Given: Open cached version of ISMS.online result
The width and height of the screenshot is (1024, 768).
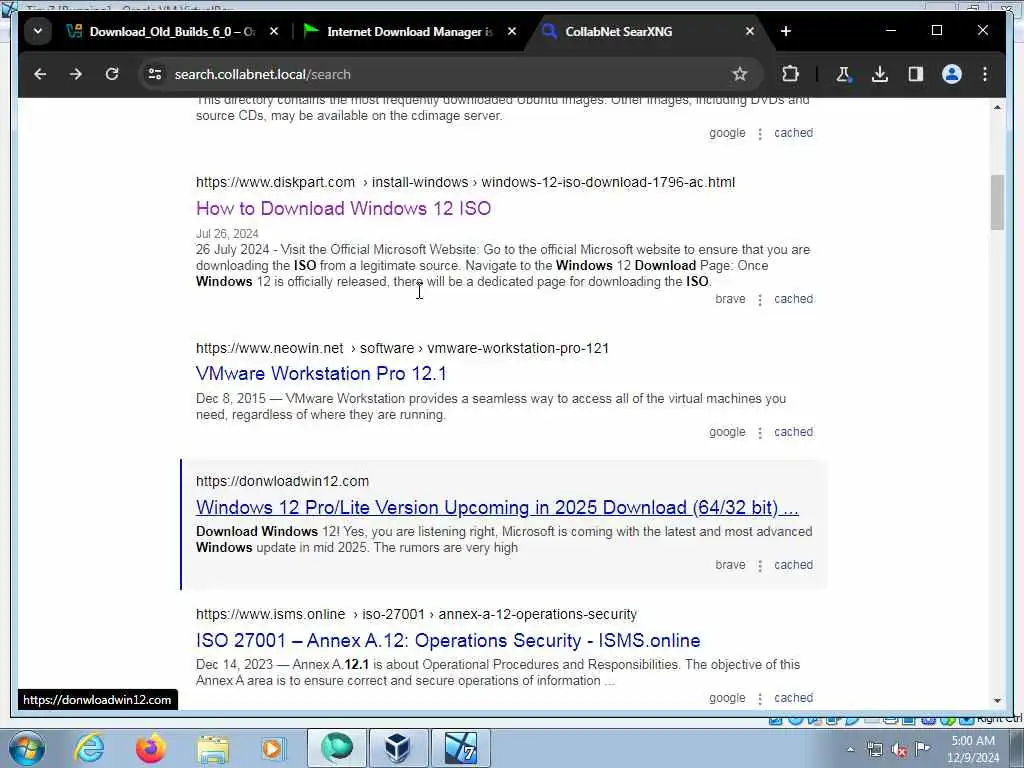Looking at the screenshot, I should click(793, 698).
